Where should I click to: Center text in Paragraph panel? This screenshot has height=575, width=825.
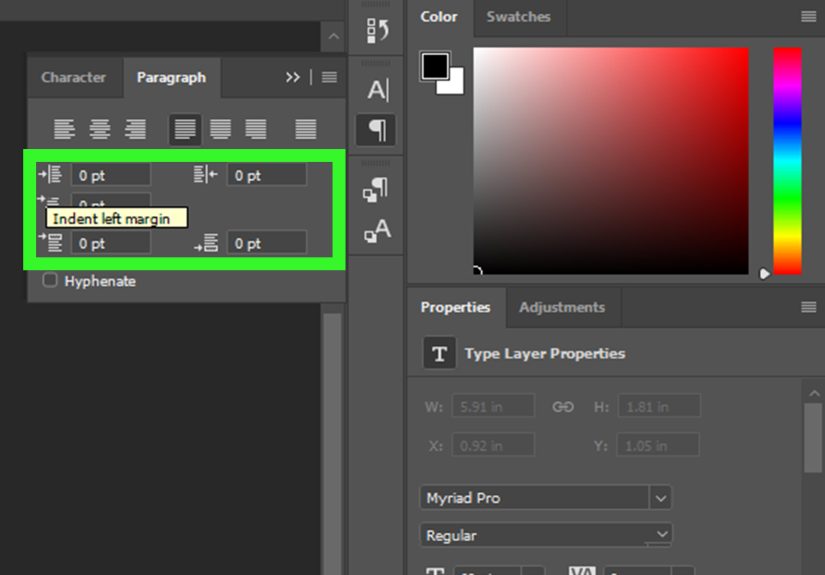[x=99, y=129]
